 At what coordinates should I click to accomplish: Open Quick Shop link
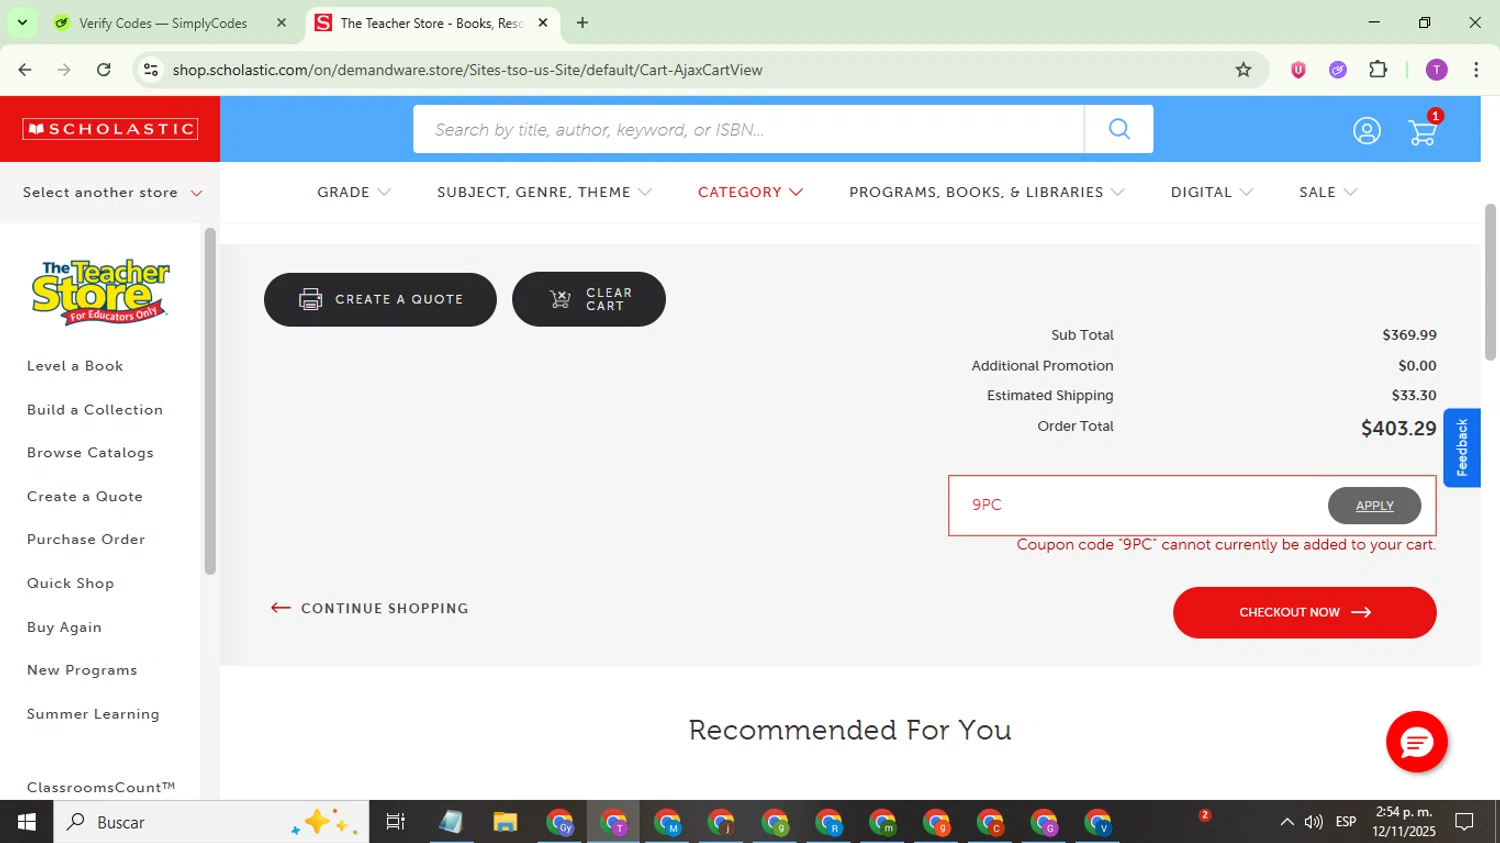[x=70, y=584]
